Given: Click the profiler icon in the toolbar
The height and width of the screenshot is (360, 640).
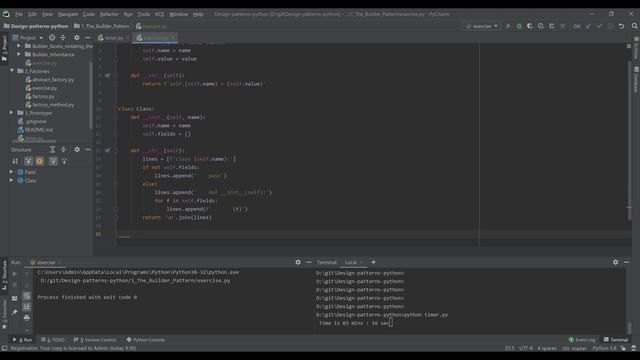Looking at the screenshot, I should (541, 26).
